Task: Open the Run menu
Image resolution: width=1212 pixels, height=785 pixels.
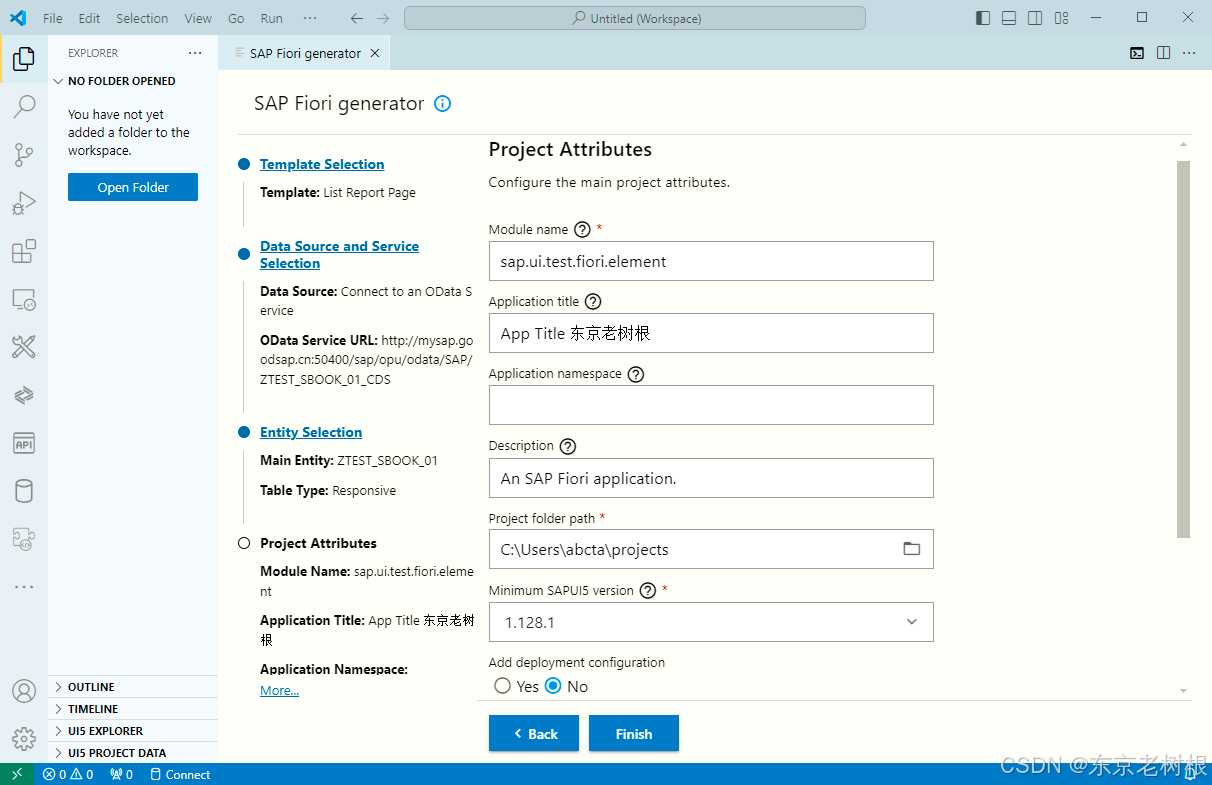Action: [271, 18]
